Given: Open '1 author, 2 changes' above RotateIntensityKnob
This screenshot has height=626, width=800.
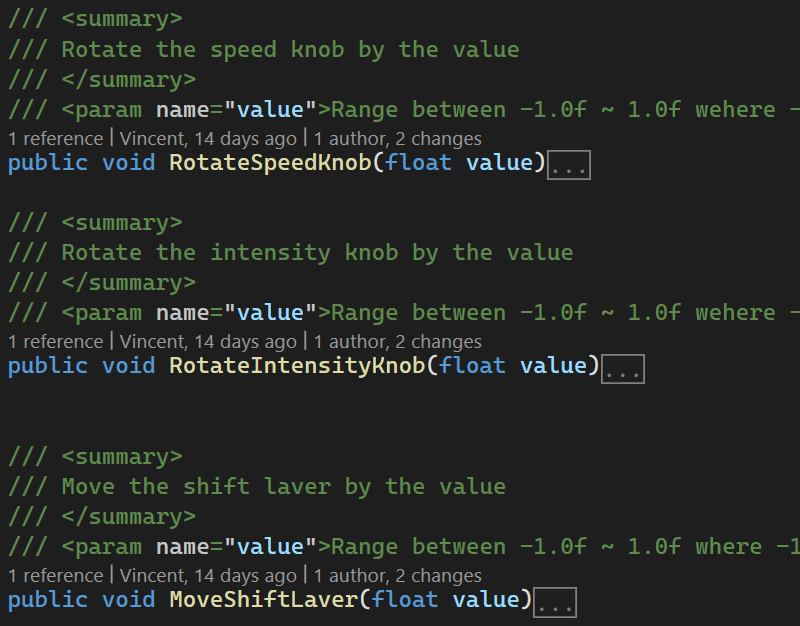Looking at the screenshot, I should [397, 342].
